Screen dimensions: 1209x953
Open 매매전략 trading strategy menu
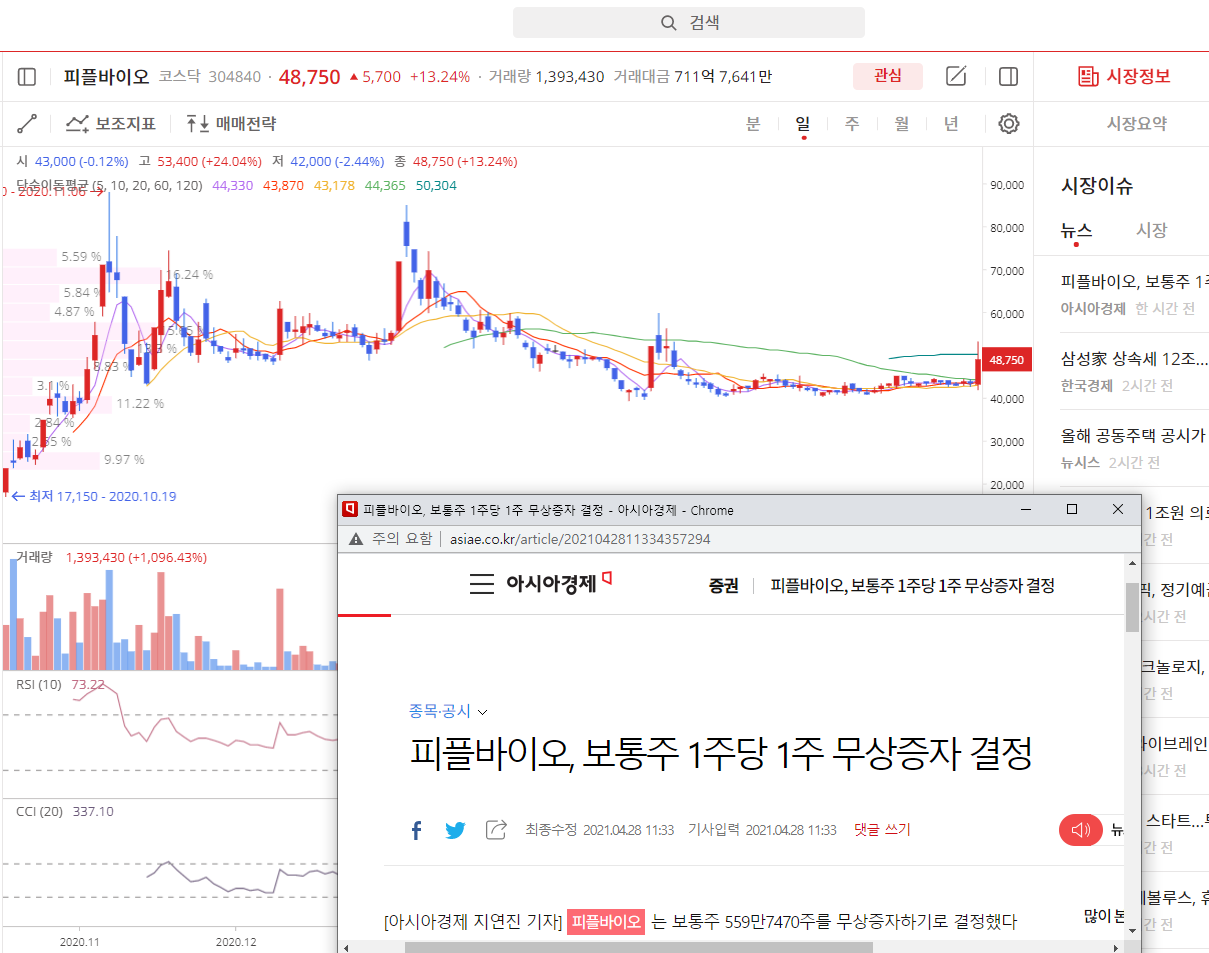tap(231, 124)
